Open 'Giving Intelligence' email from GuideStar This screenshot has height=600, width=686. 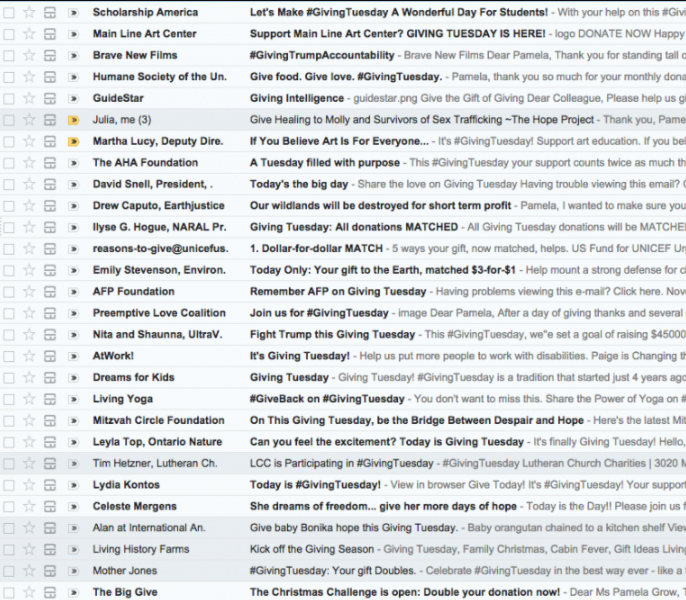[297, 98]
